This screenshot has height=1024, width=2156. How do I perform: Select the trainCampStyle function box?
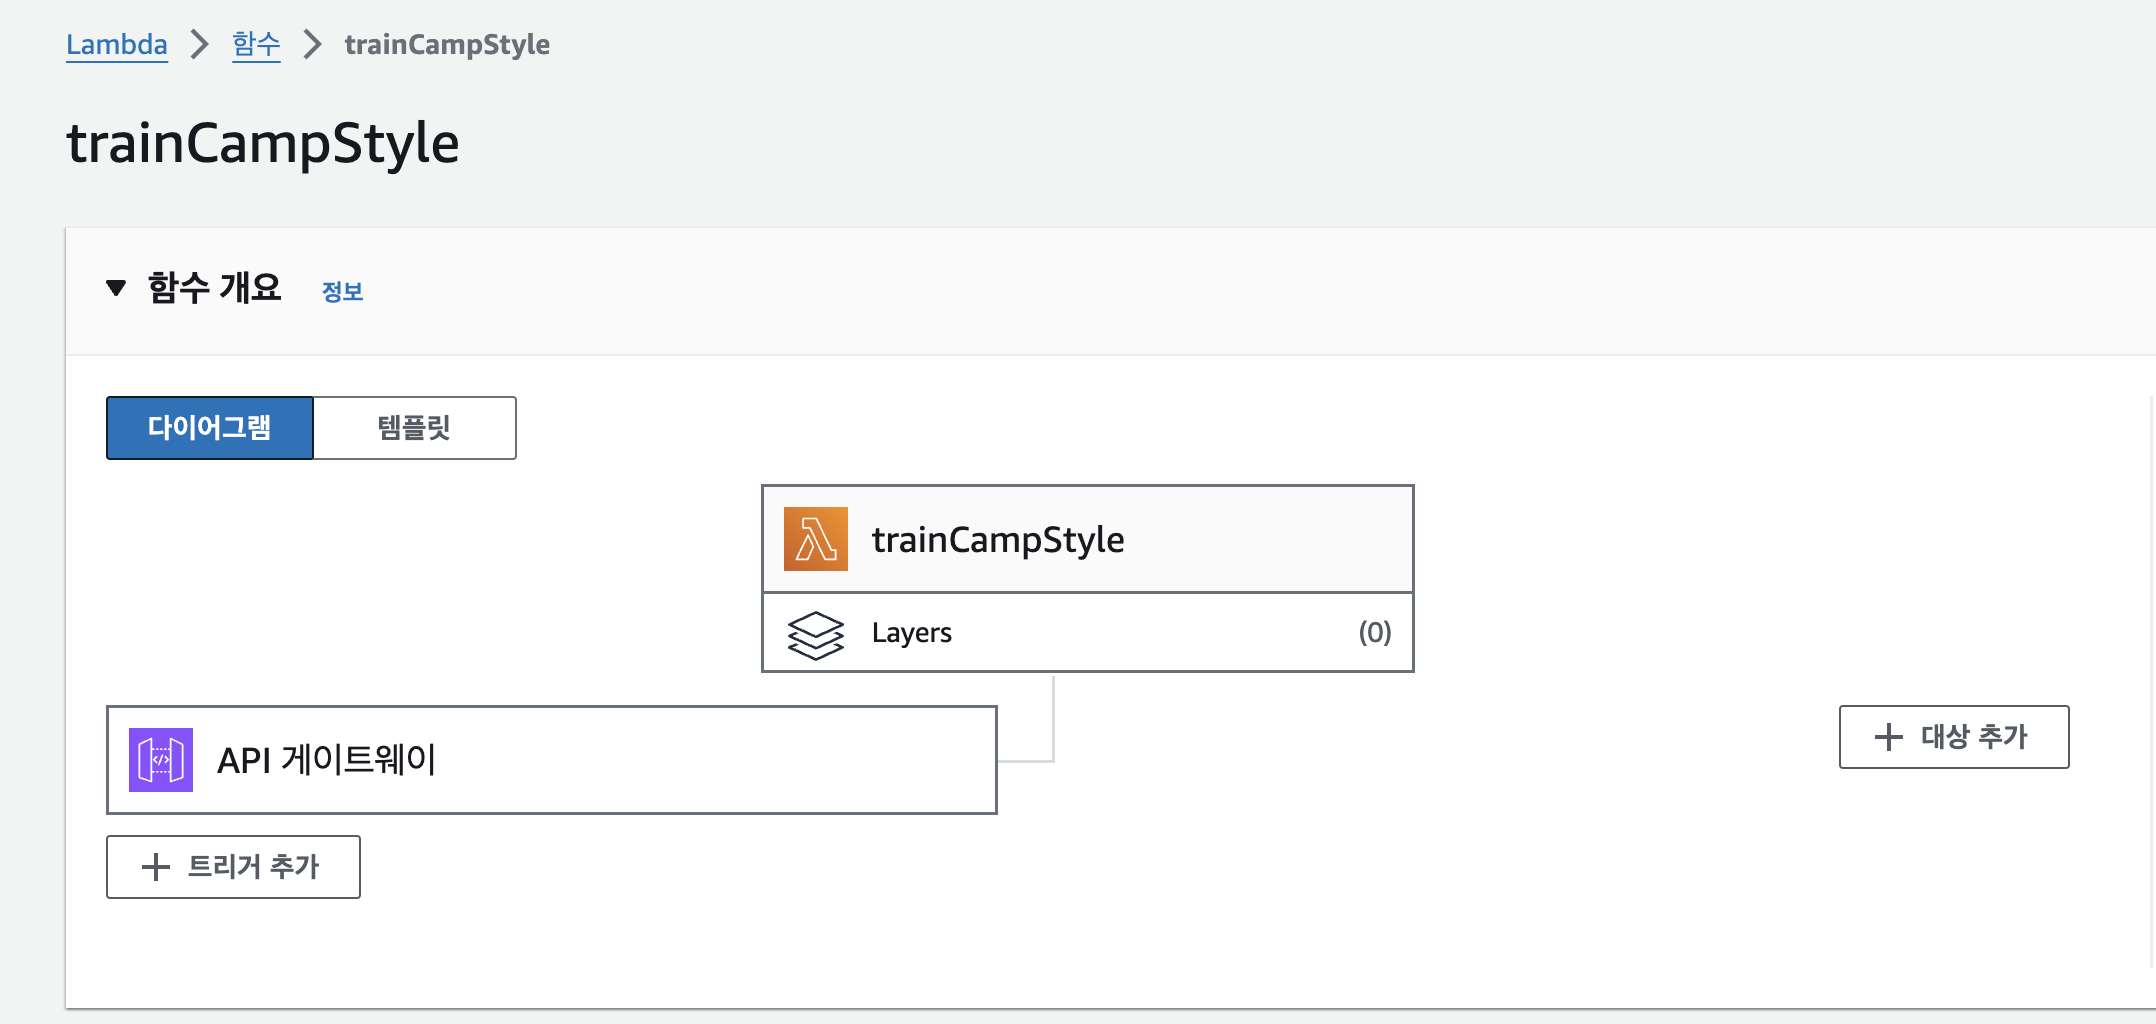pos(1087,539)
